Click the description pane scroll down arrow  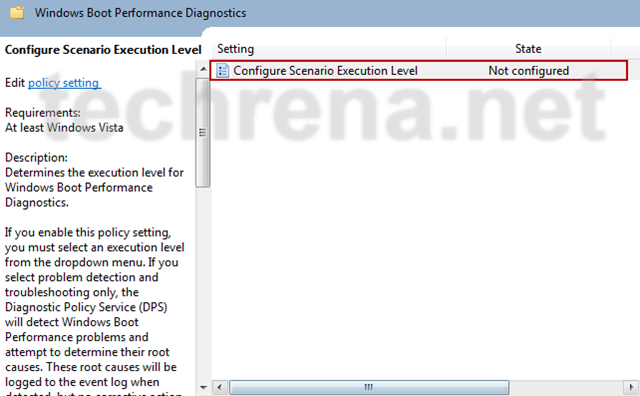(203, 387)
